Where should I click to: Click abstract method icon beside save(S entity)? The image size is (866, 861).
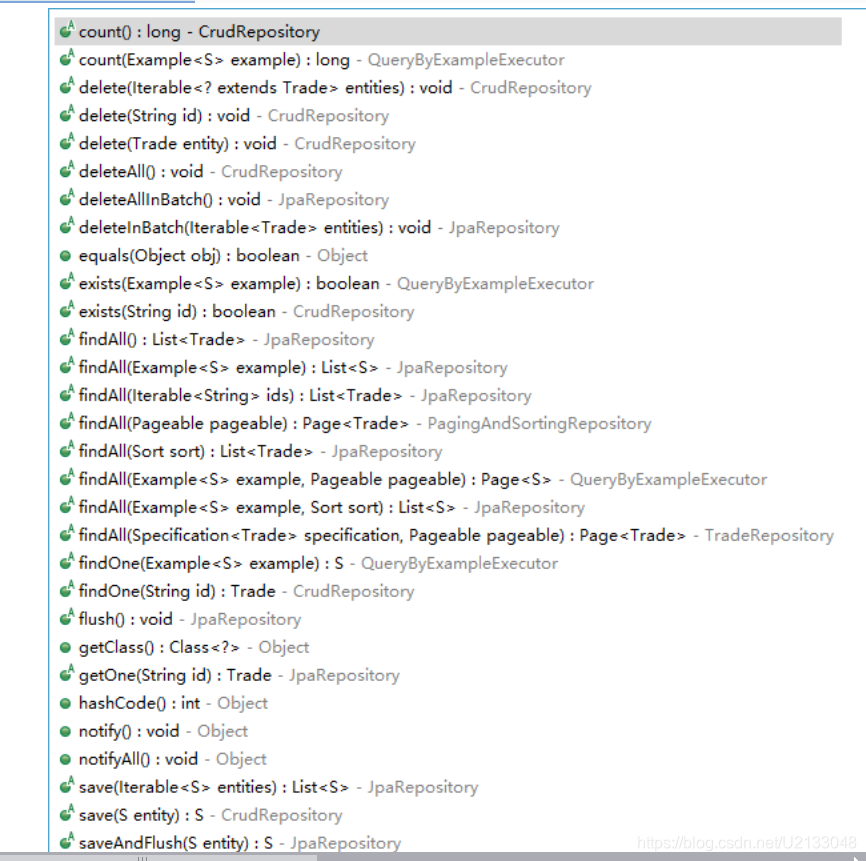pos(66,813)
